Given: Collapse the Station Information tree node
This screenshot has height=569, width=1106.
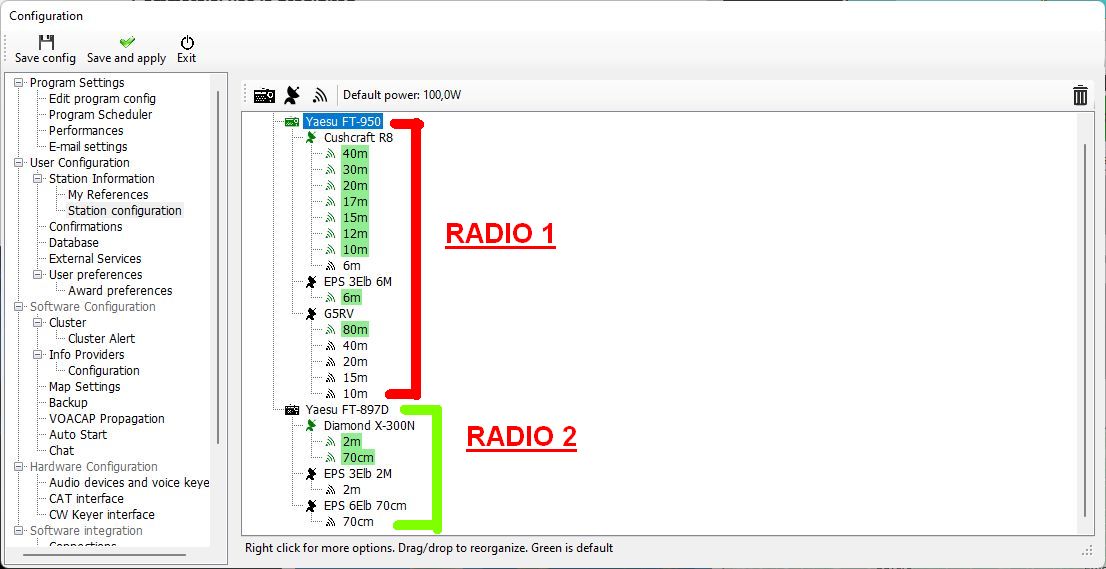Looking at the screenshot, I should pyautogui.click(x=38, y=178).
